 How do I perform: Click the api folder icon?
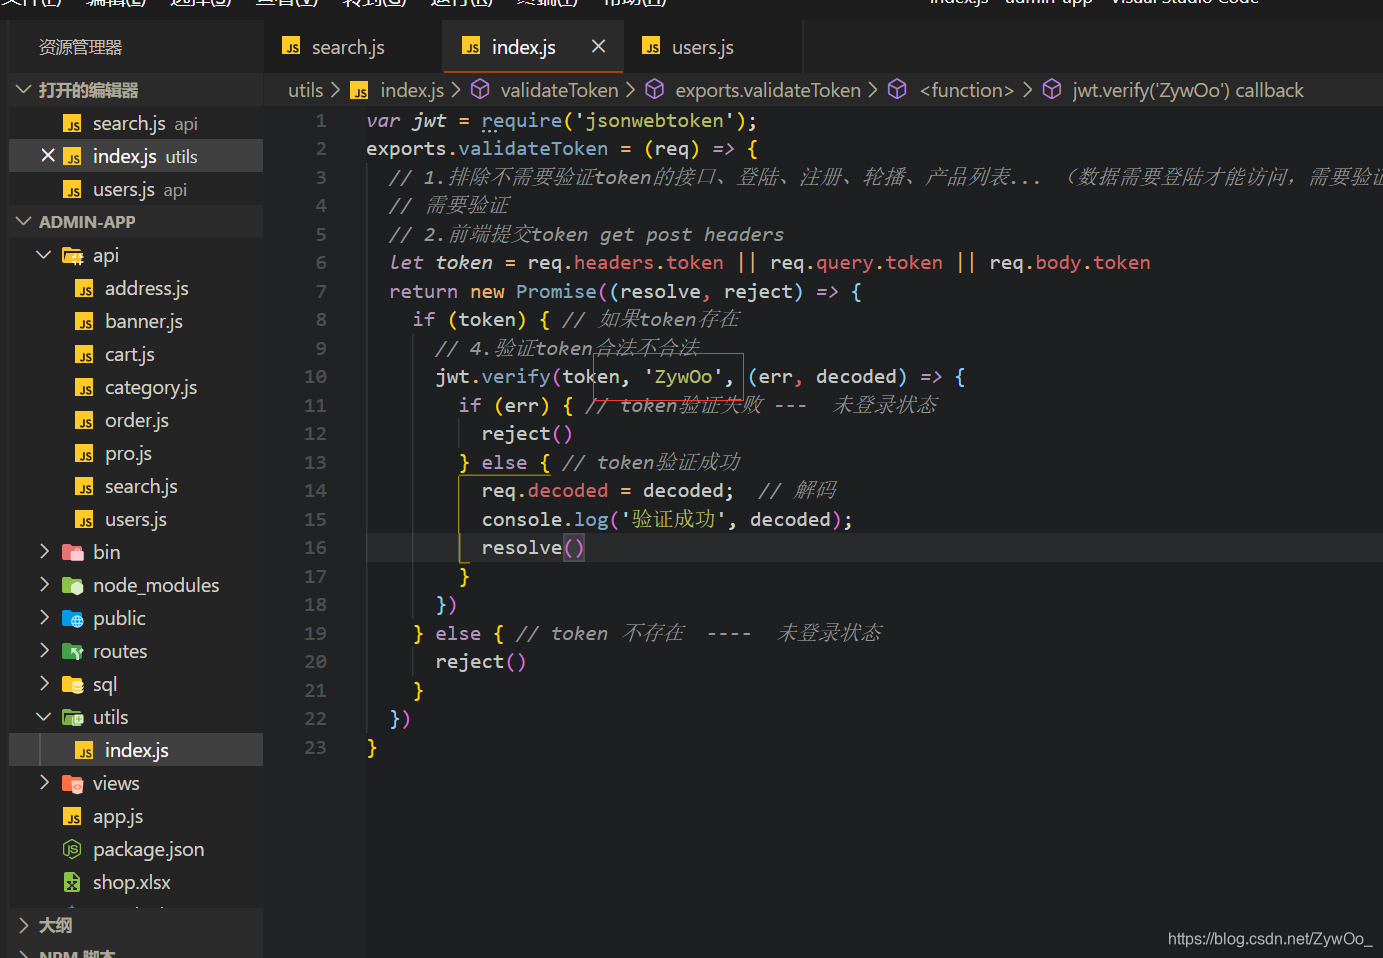(x=72, y=255)
